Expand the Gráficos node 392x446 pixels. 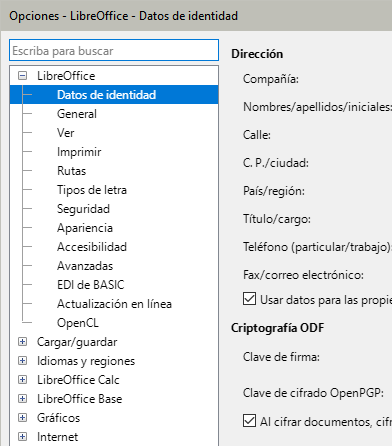(x=22, y=418)
